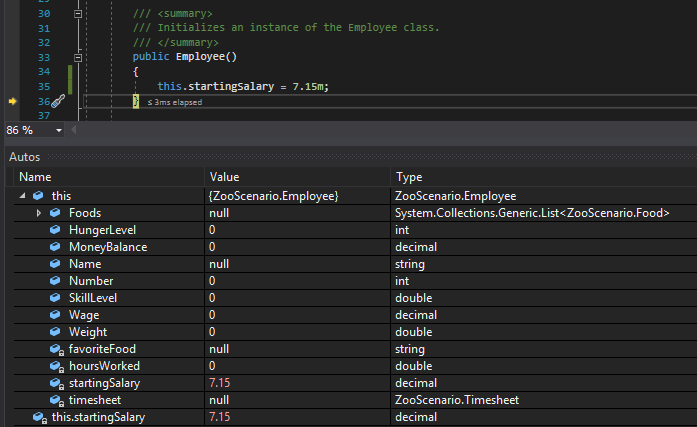Image resolution: width=697 pixels, height=427 pixels.
Task: Select the SkillLevel row in Autos
Action: point(90,298)
